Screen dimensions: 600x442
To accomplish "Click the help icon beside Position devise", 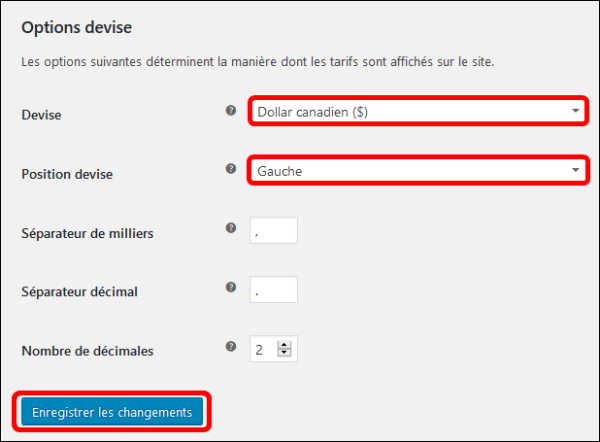I will pos(231,169).
